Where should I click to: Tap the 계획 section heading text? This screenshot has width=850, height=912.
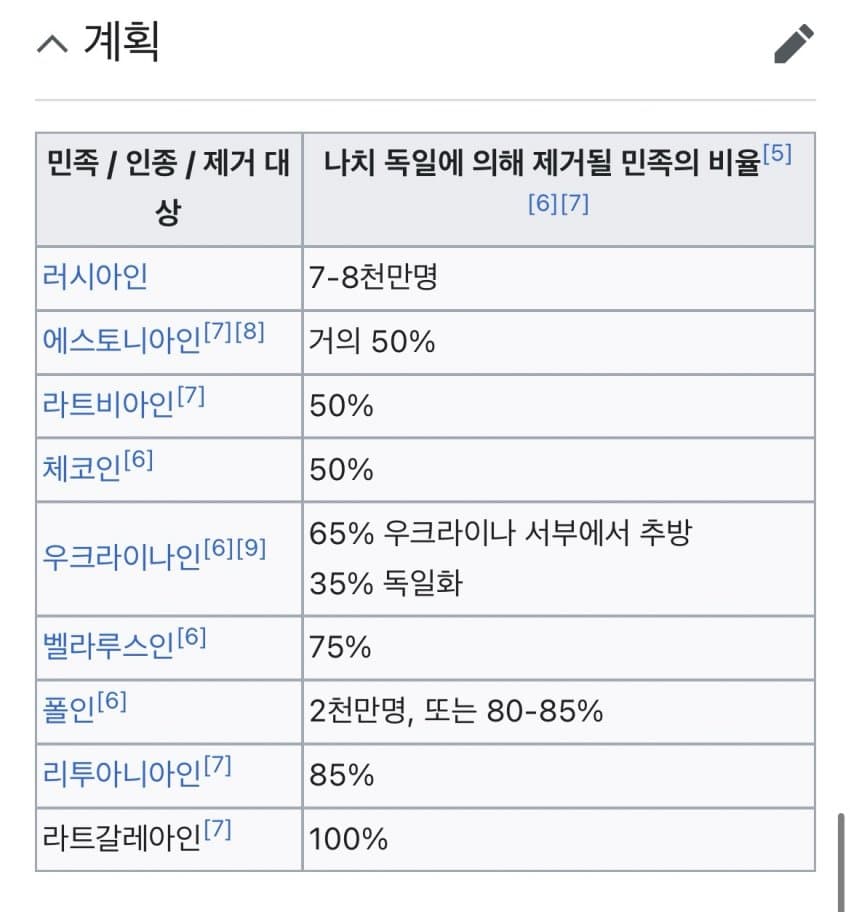coord(122,42)
